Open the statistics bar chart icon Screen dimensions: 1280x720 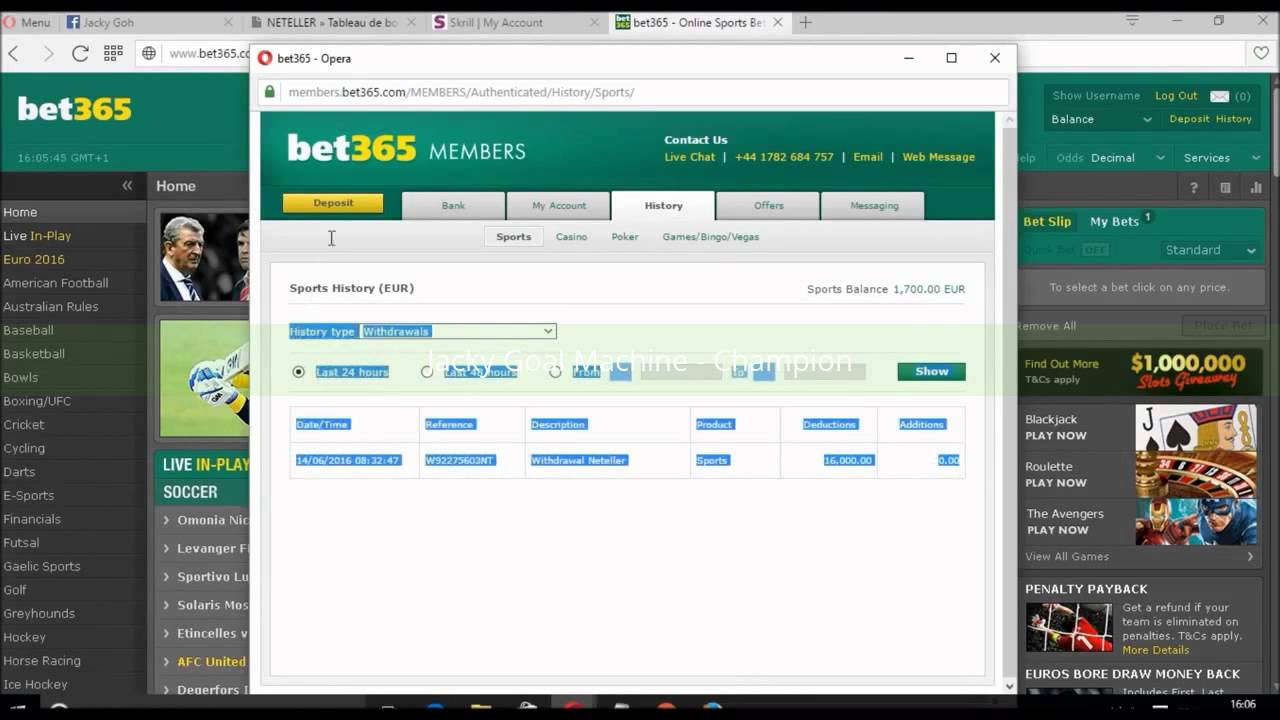[1257, 187]
